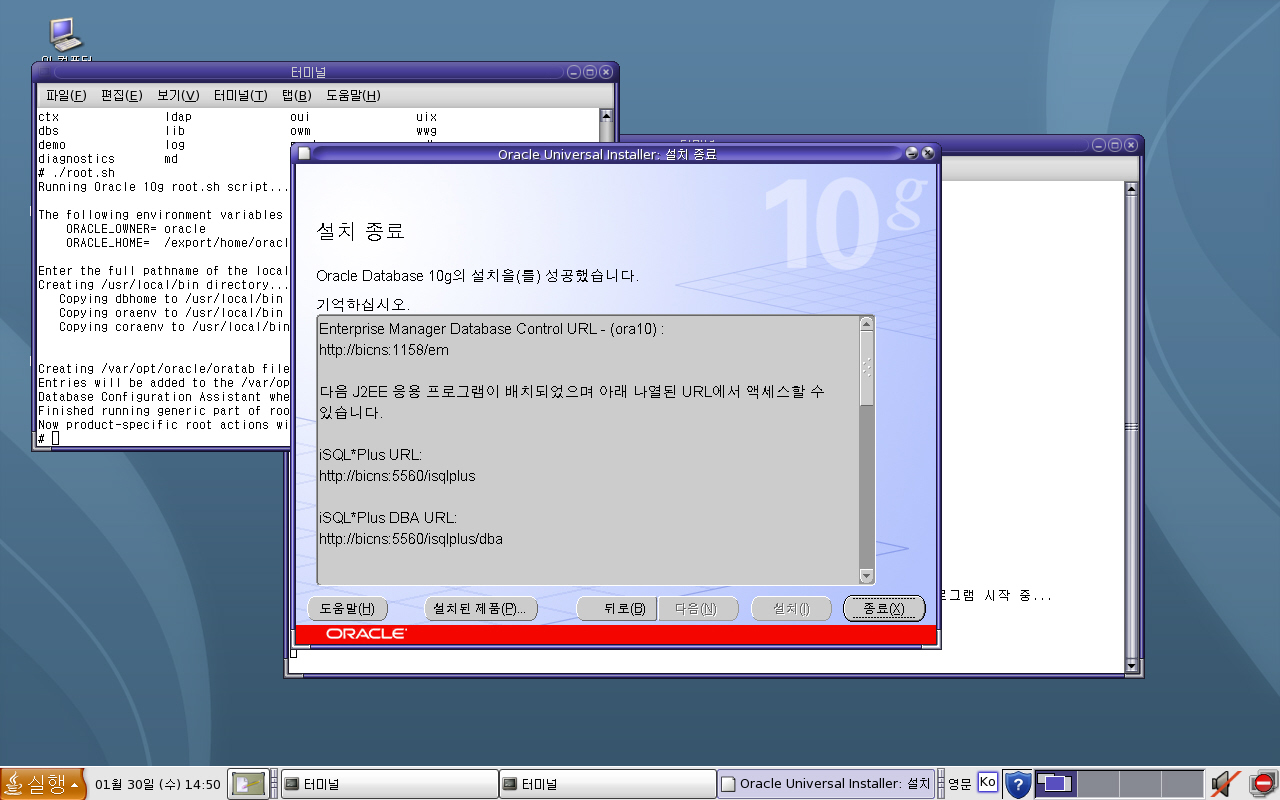Click the ORACLE_OWNER= oracle line in terminal
Image resolution: width=1280 pixels, height=800 pixels.
[x=136, y=229]
